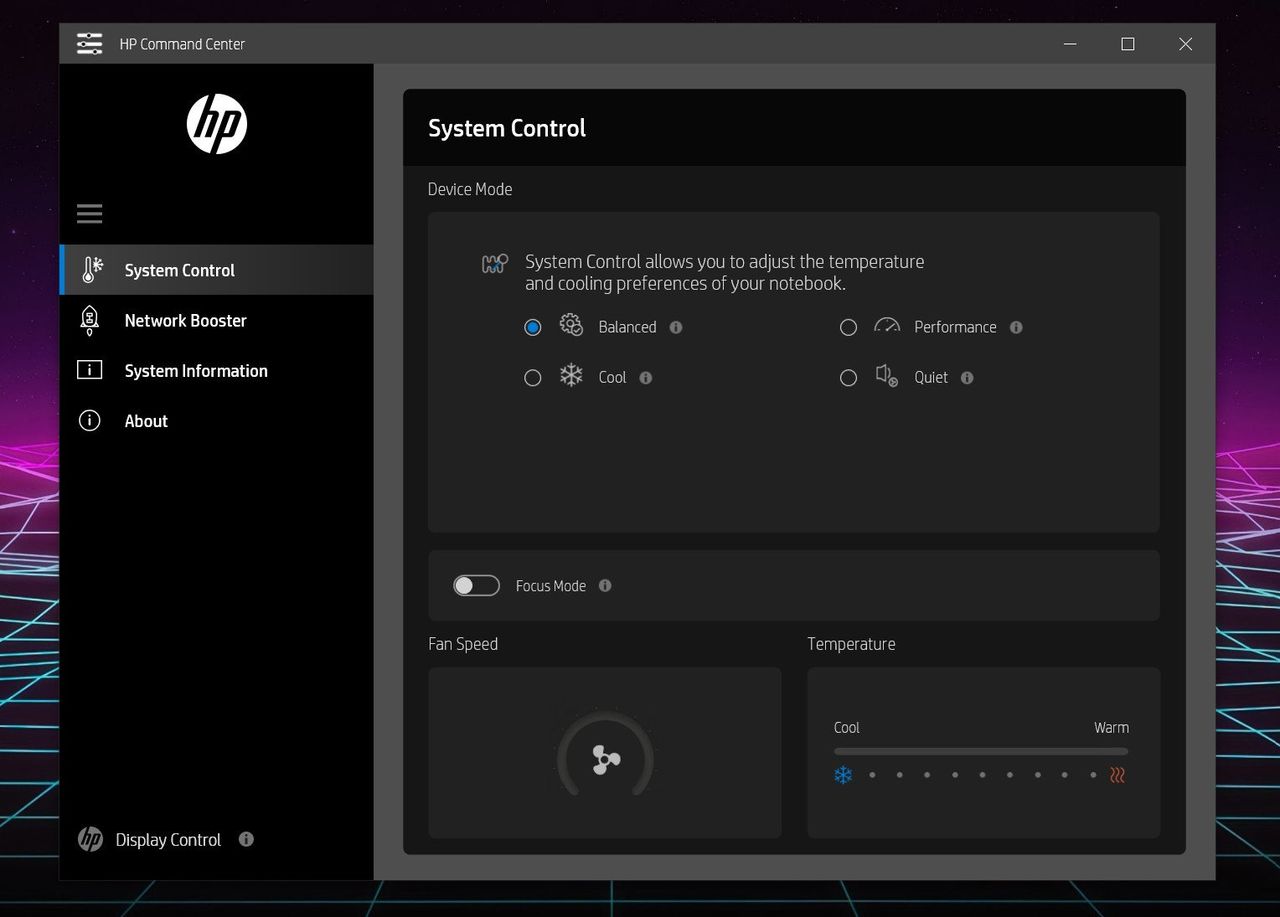Click the rocket Network Booster icon
The height and width of the screenshot is (917, 1280).
[89, 320]
